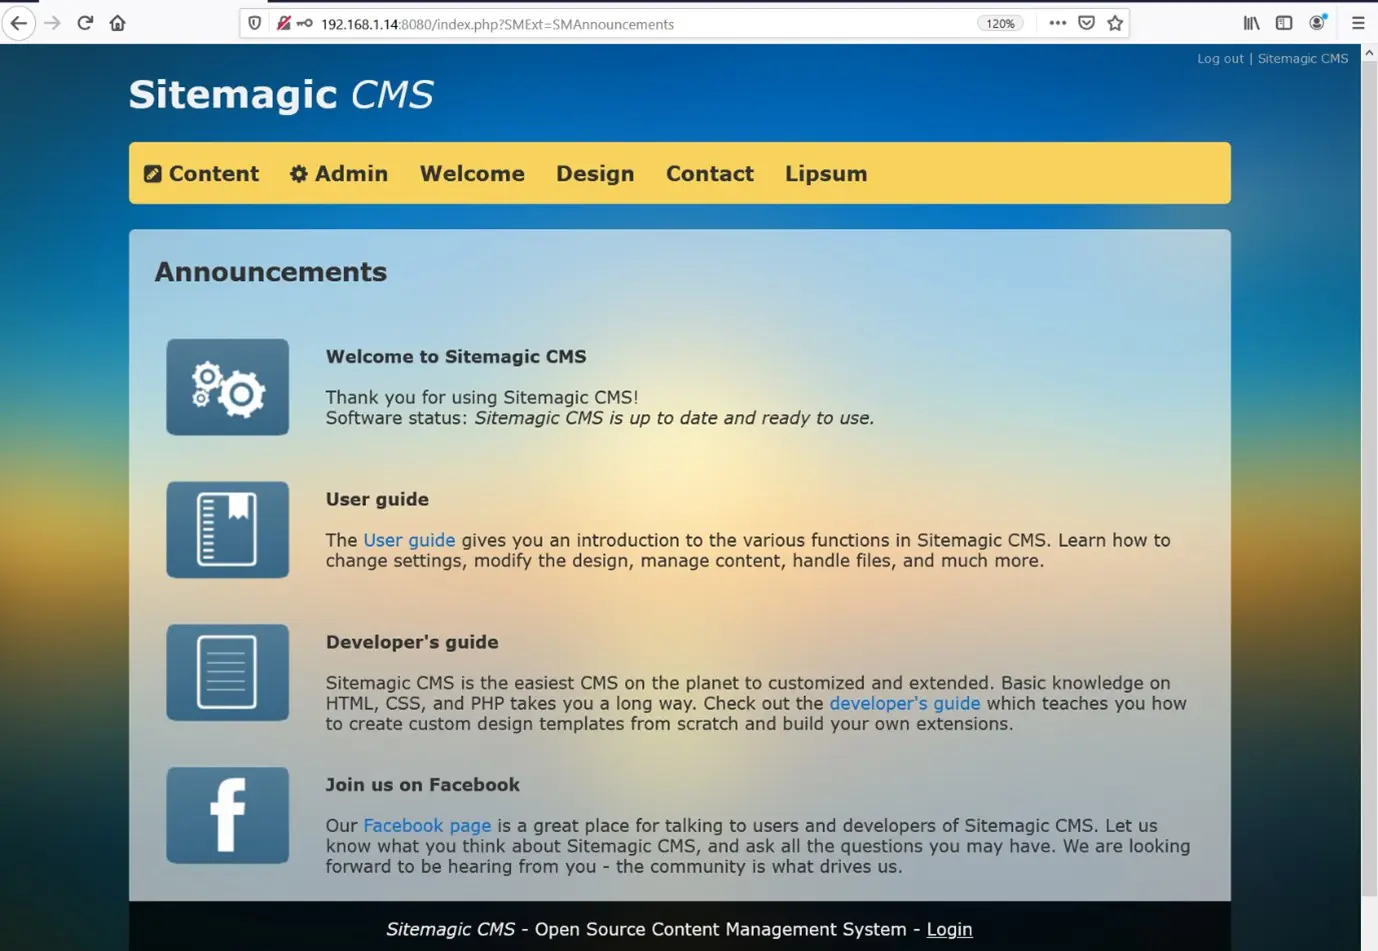Click Log out in the top corner
1378x951 pixels.
1220,59
